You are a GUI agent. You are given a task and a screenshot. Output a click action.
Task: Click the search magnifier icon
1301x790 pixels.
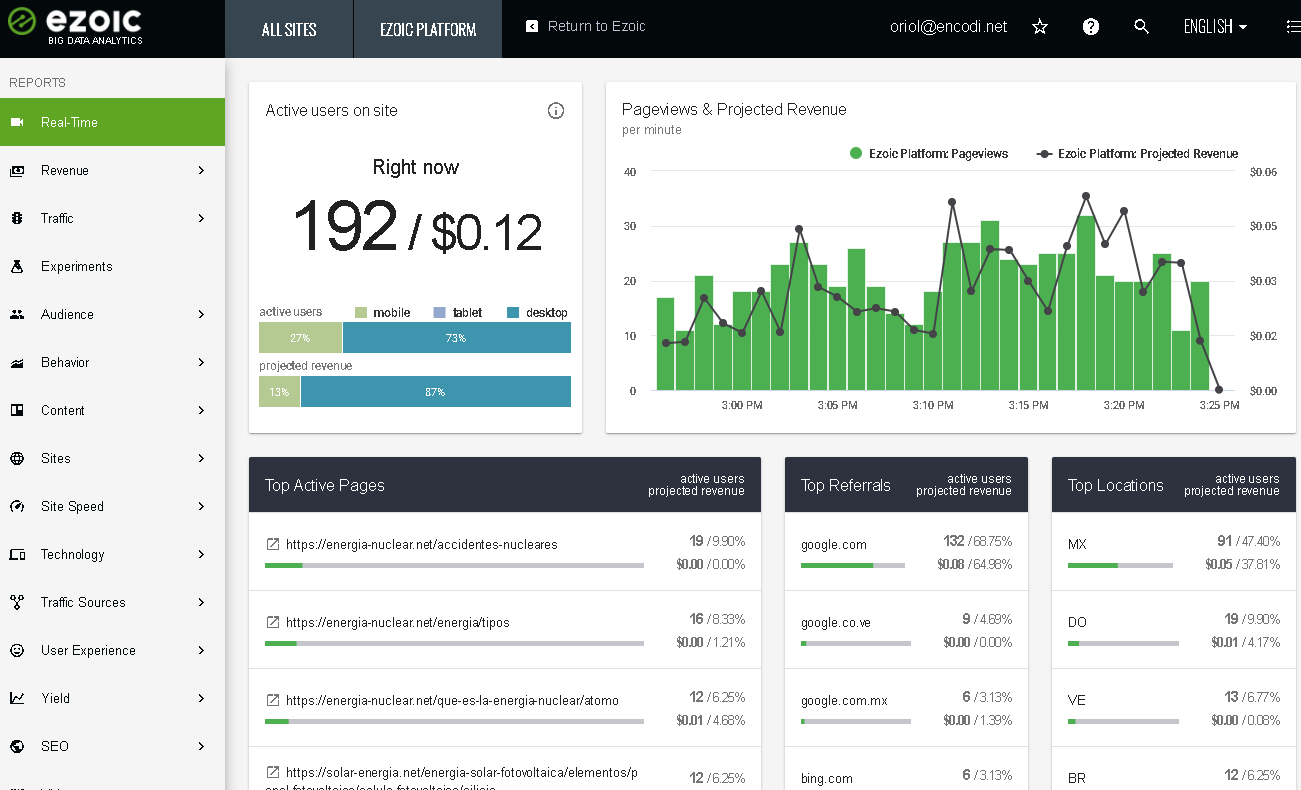pos(1142,27)
